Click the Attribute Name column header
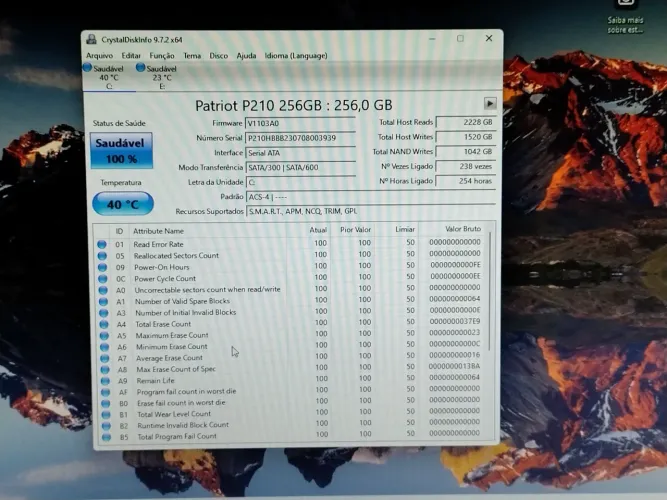 (x=158, y=231)
